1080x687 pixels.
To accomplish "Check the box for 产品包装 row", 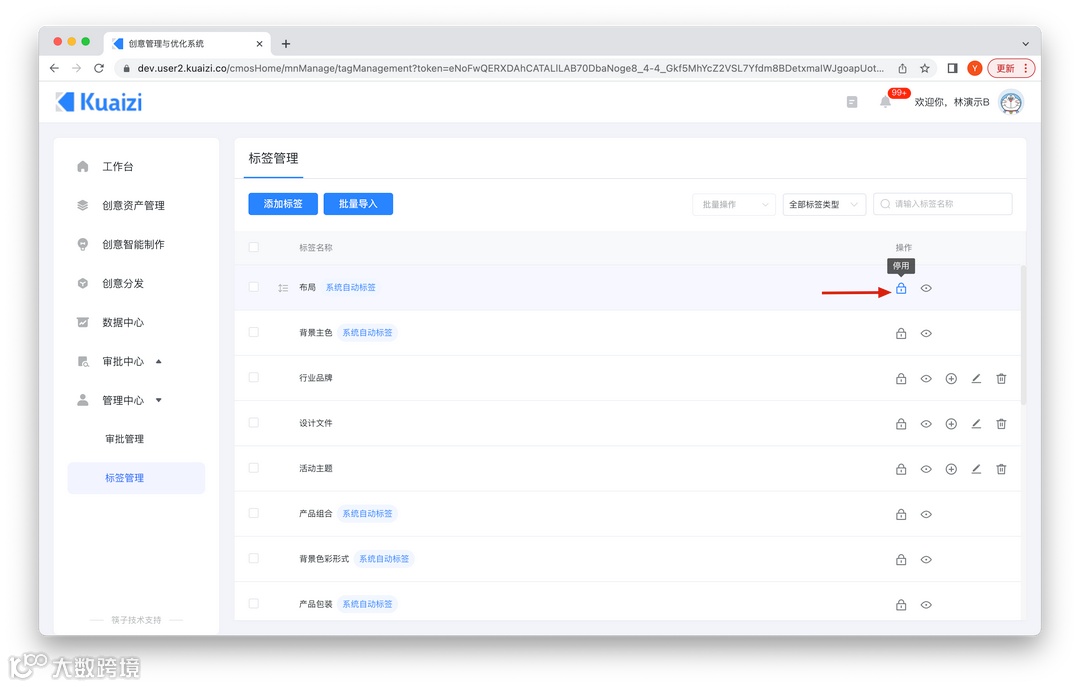I will (x=253, y=604).
